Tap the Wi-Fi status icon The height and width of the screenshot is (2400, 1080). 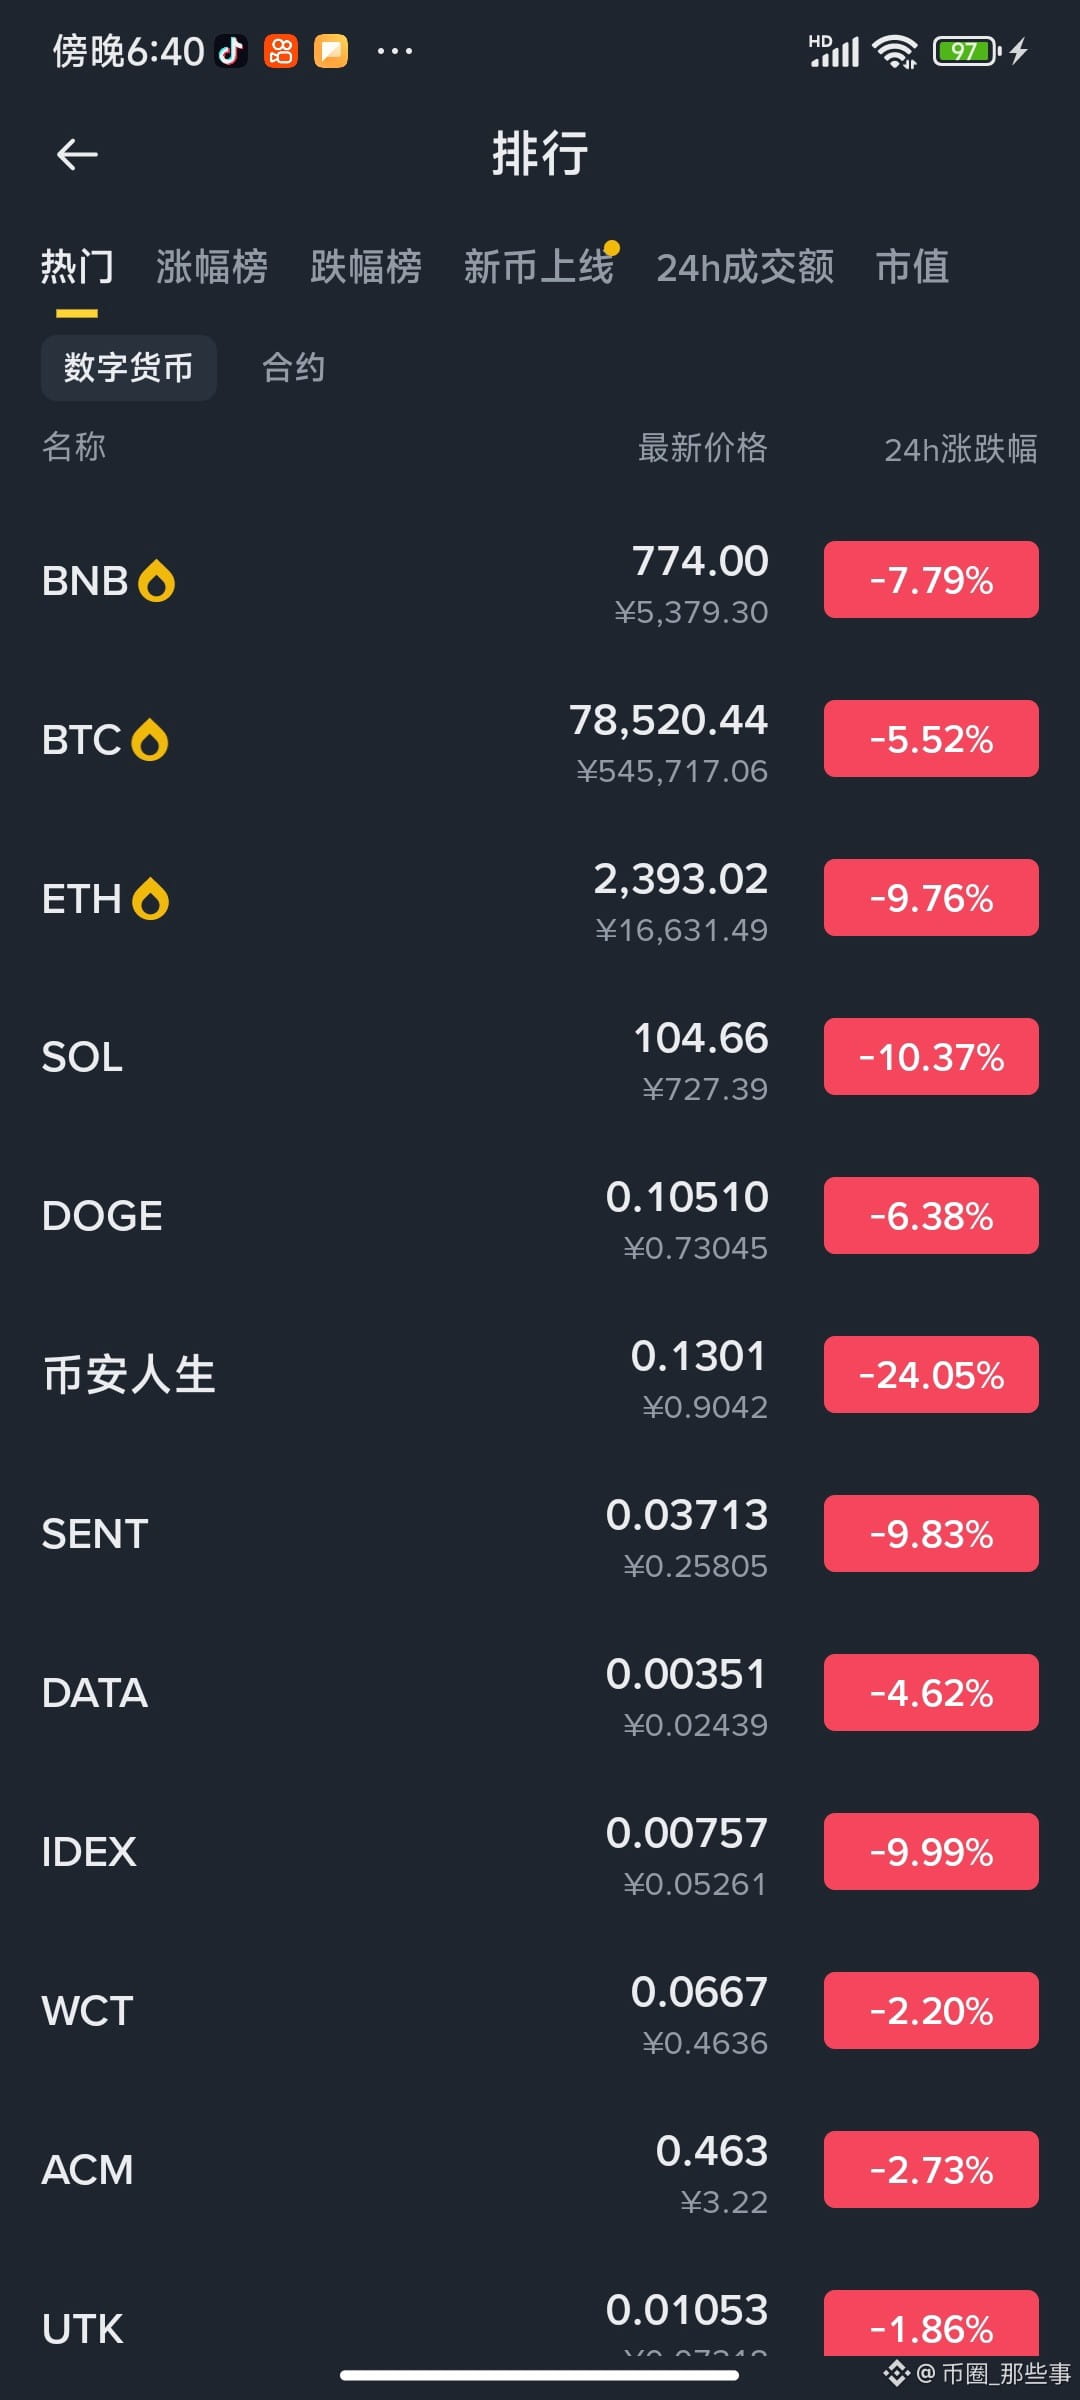[894, 51]
